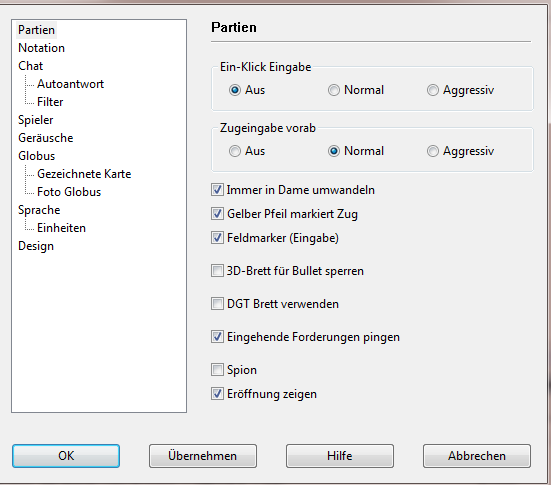
Task: Open the Filter sub-item
Action: (50, 102)
